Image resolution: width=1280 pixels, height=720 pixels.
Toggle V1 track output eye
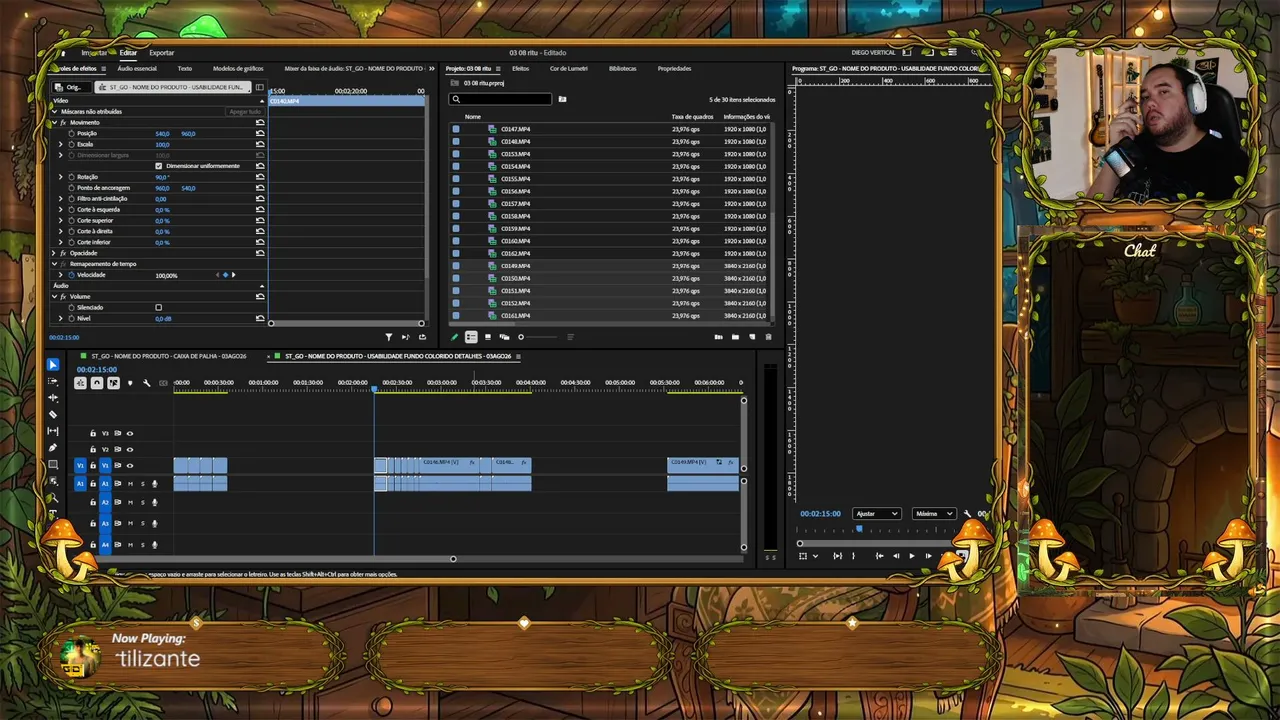(x=129, y=466)
